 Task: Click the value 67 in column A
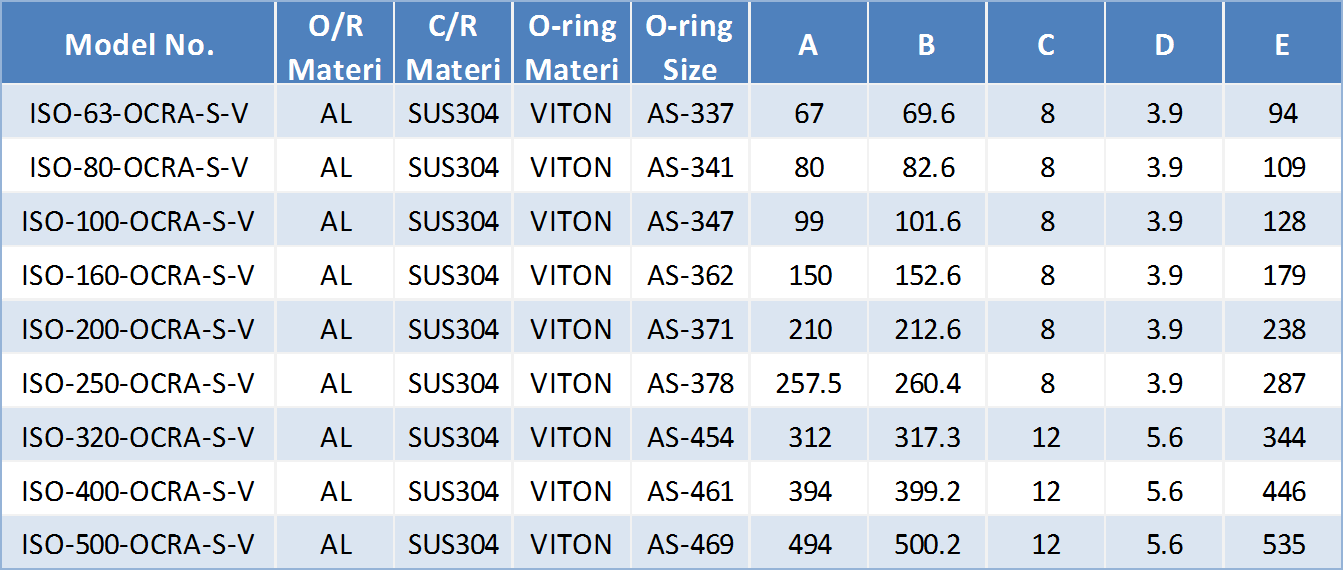(808, 112)
